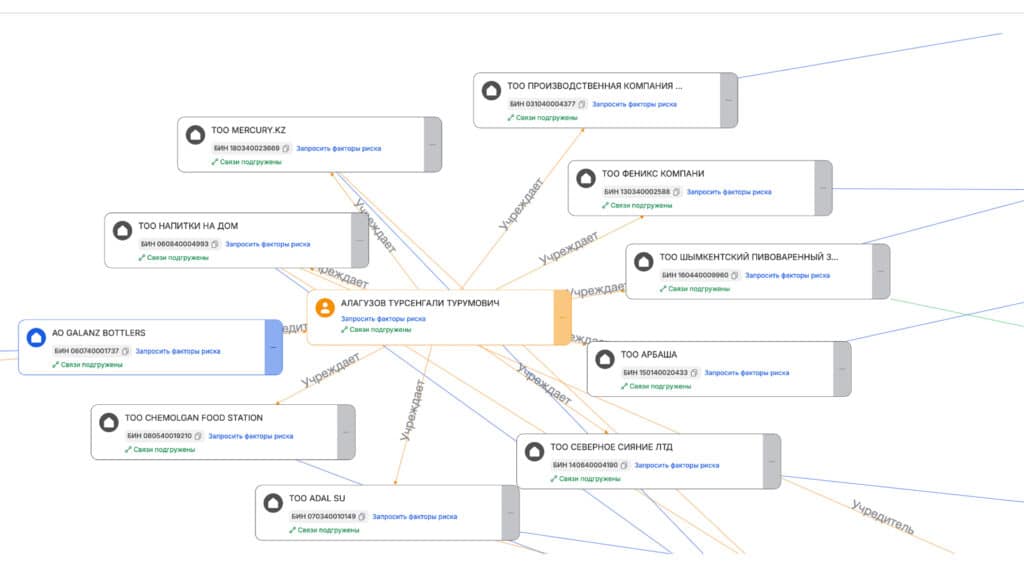Copy the БИН of ТОО ФЕНИКС КОМПАНИ
Image resolution: width=1024 pixels, height=576 pixels.
[x=677, y=192]
